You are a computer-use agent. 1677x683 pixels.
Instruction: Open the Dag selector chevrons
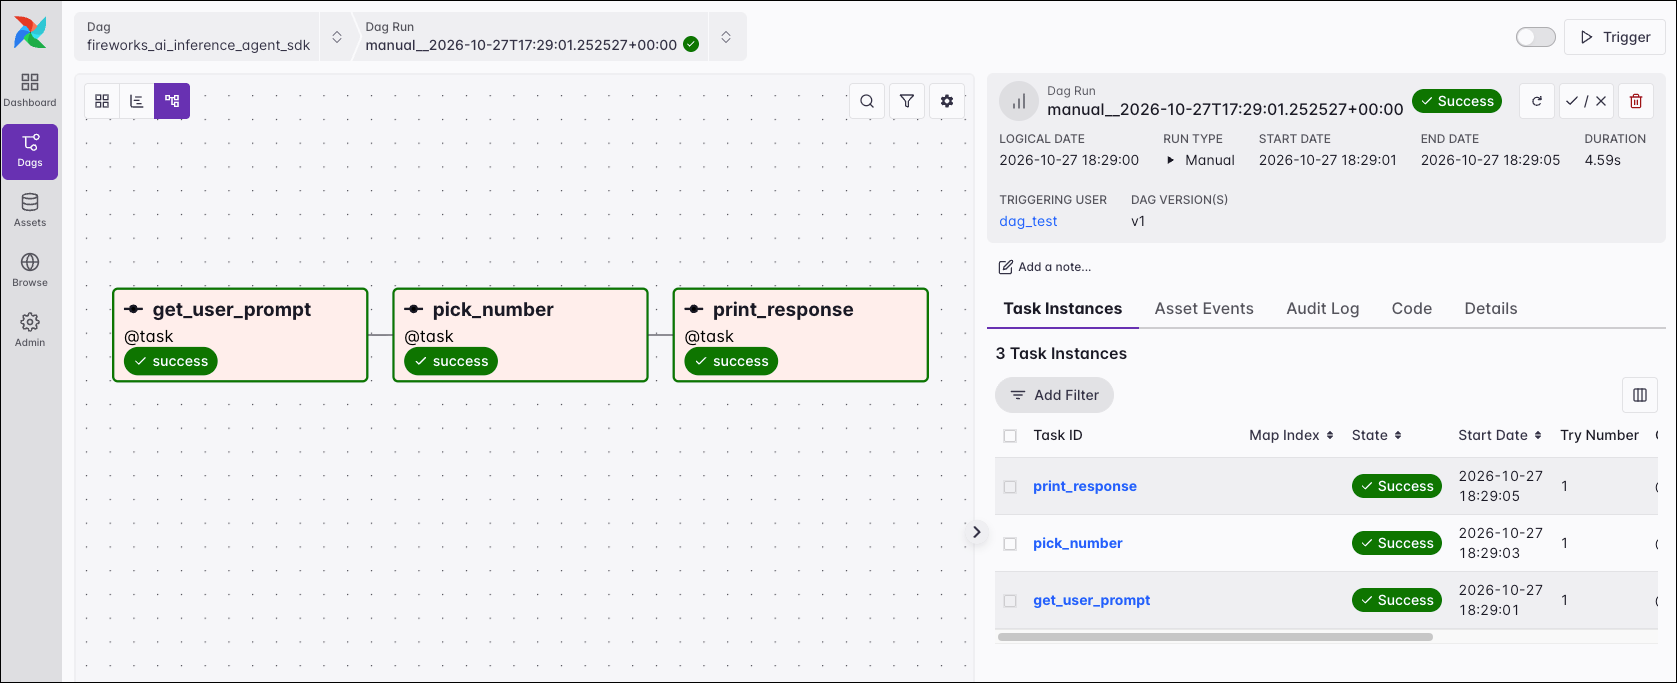337,37
